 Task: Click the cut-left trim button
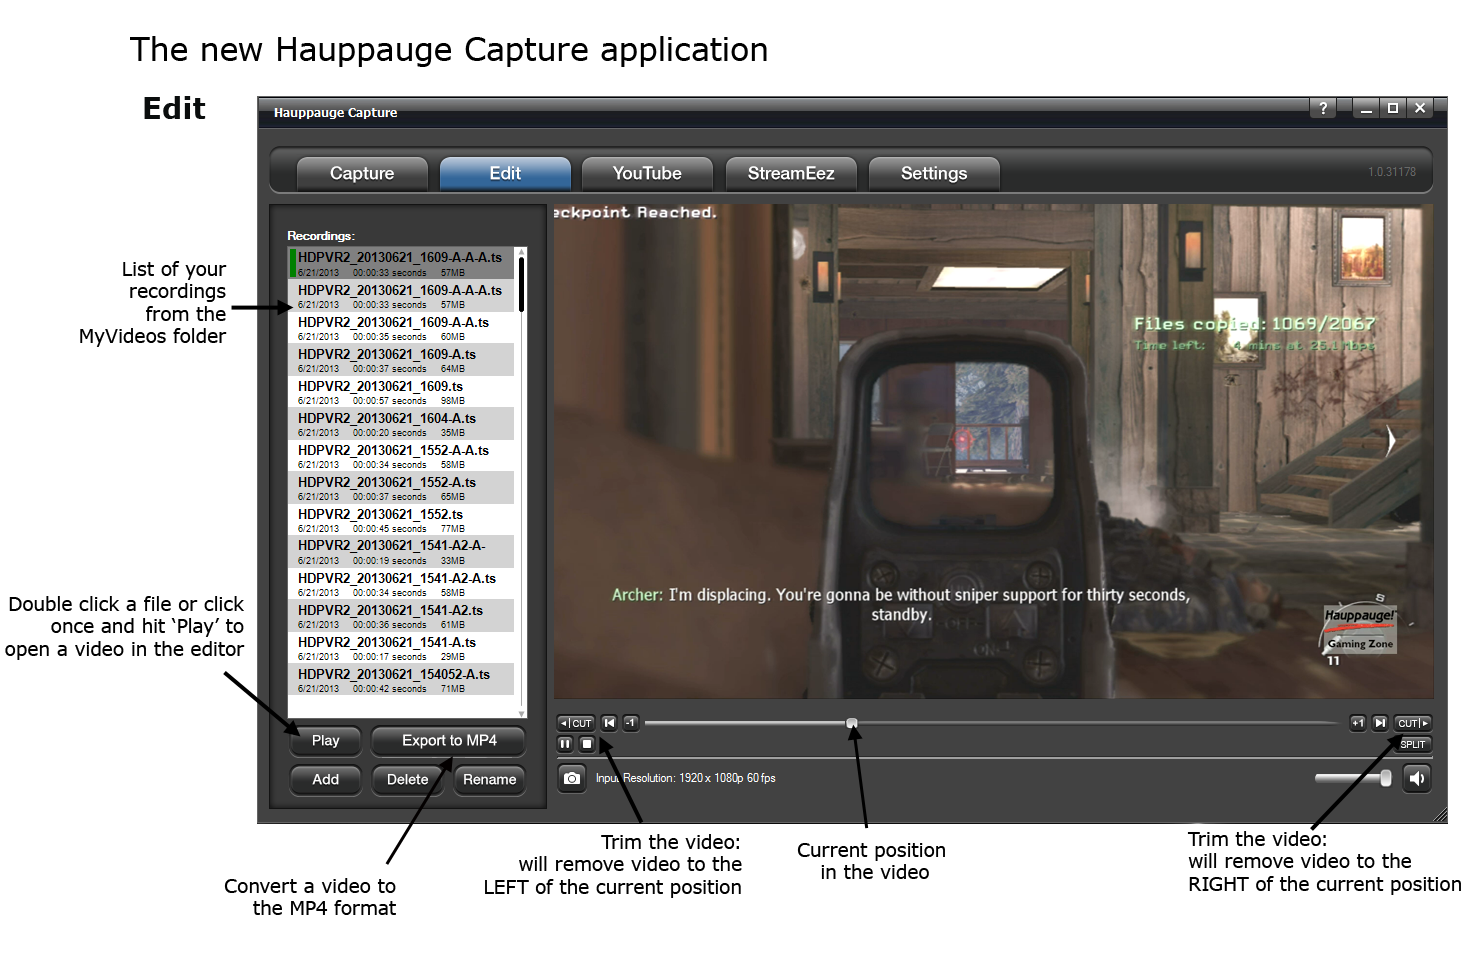point(576,723)
